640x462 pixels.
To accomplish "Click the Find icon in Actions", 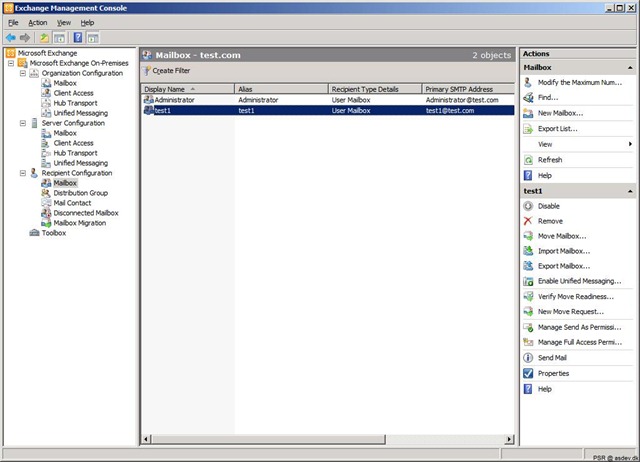I will tap(528, 98).
